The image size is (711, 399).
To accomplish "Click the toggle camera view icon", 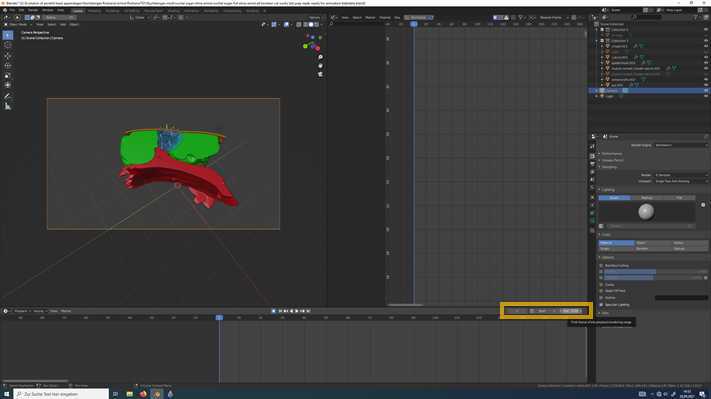I will 321,74.
